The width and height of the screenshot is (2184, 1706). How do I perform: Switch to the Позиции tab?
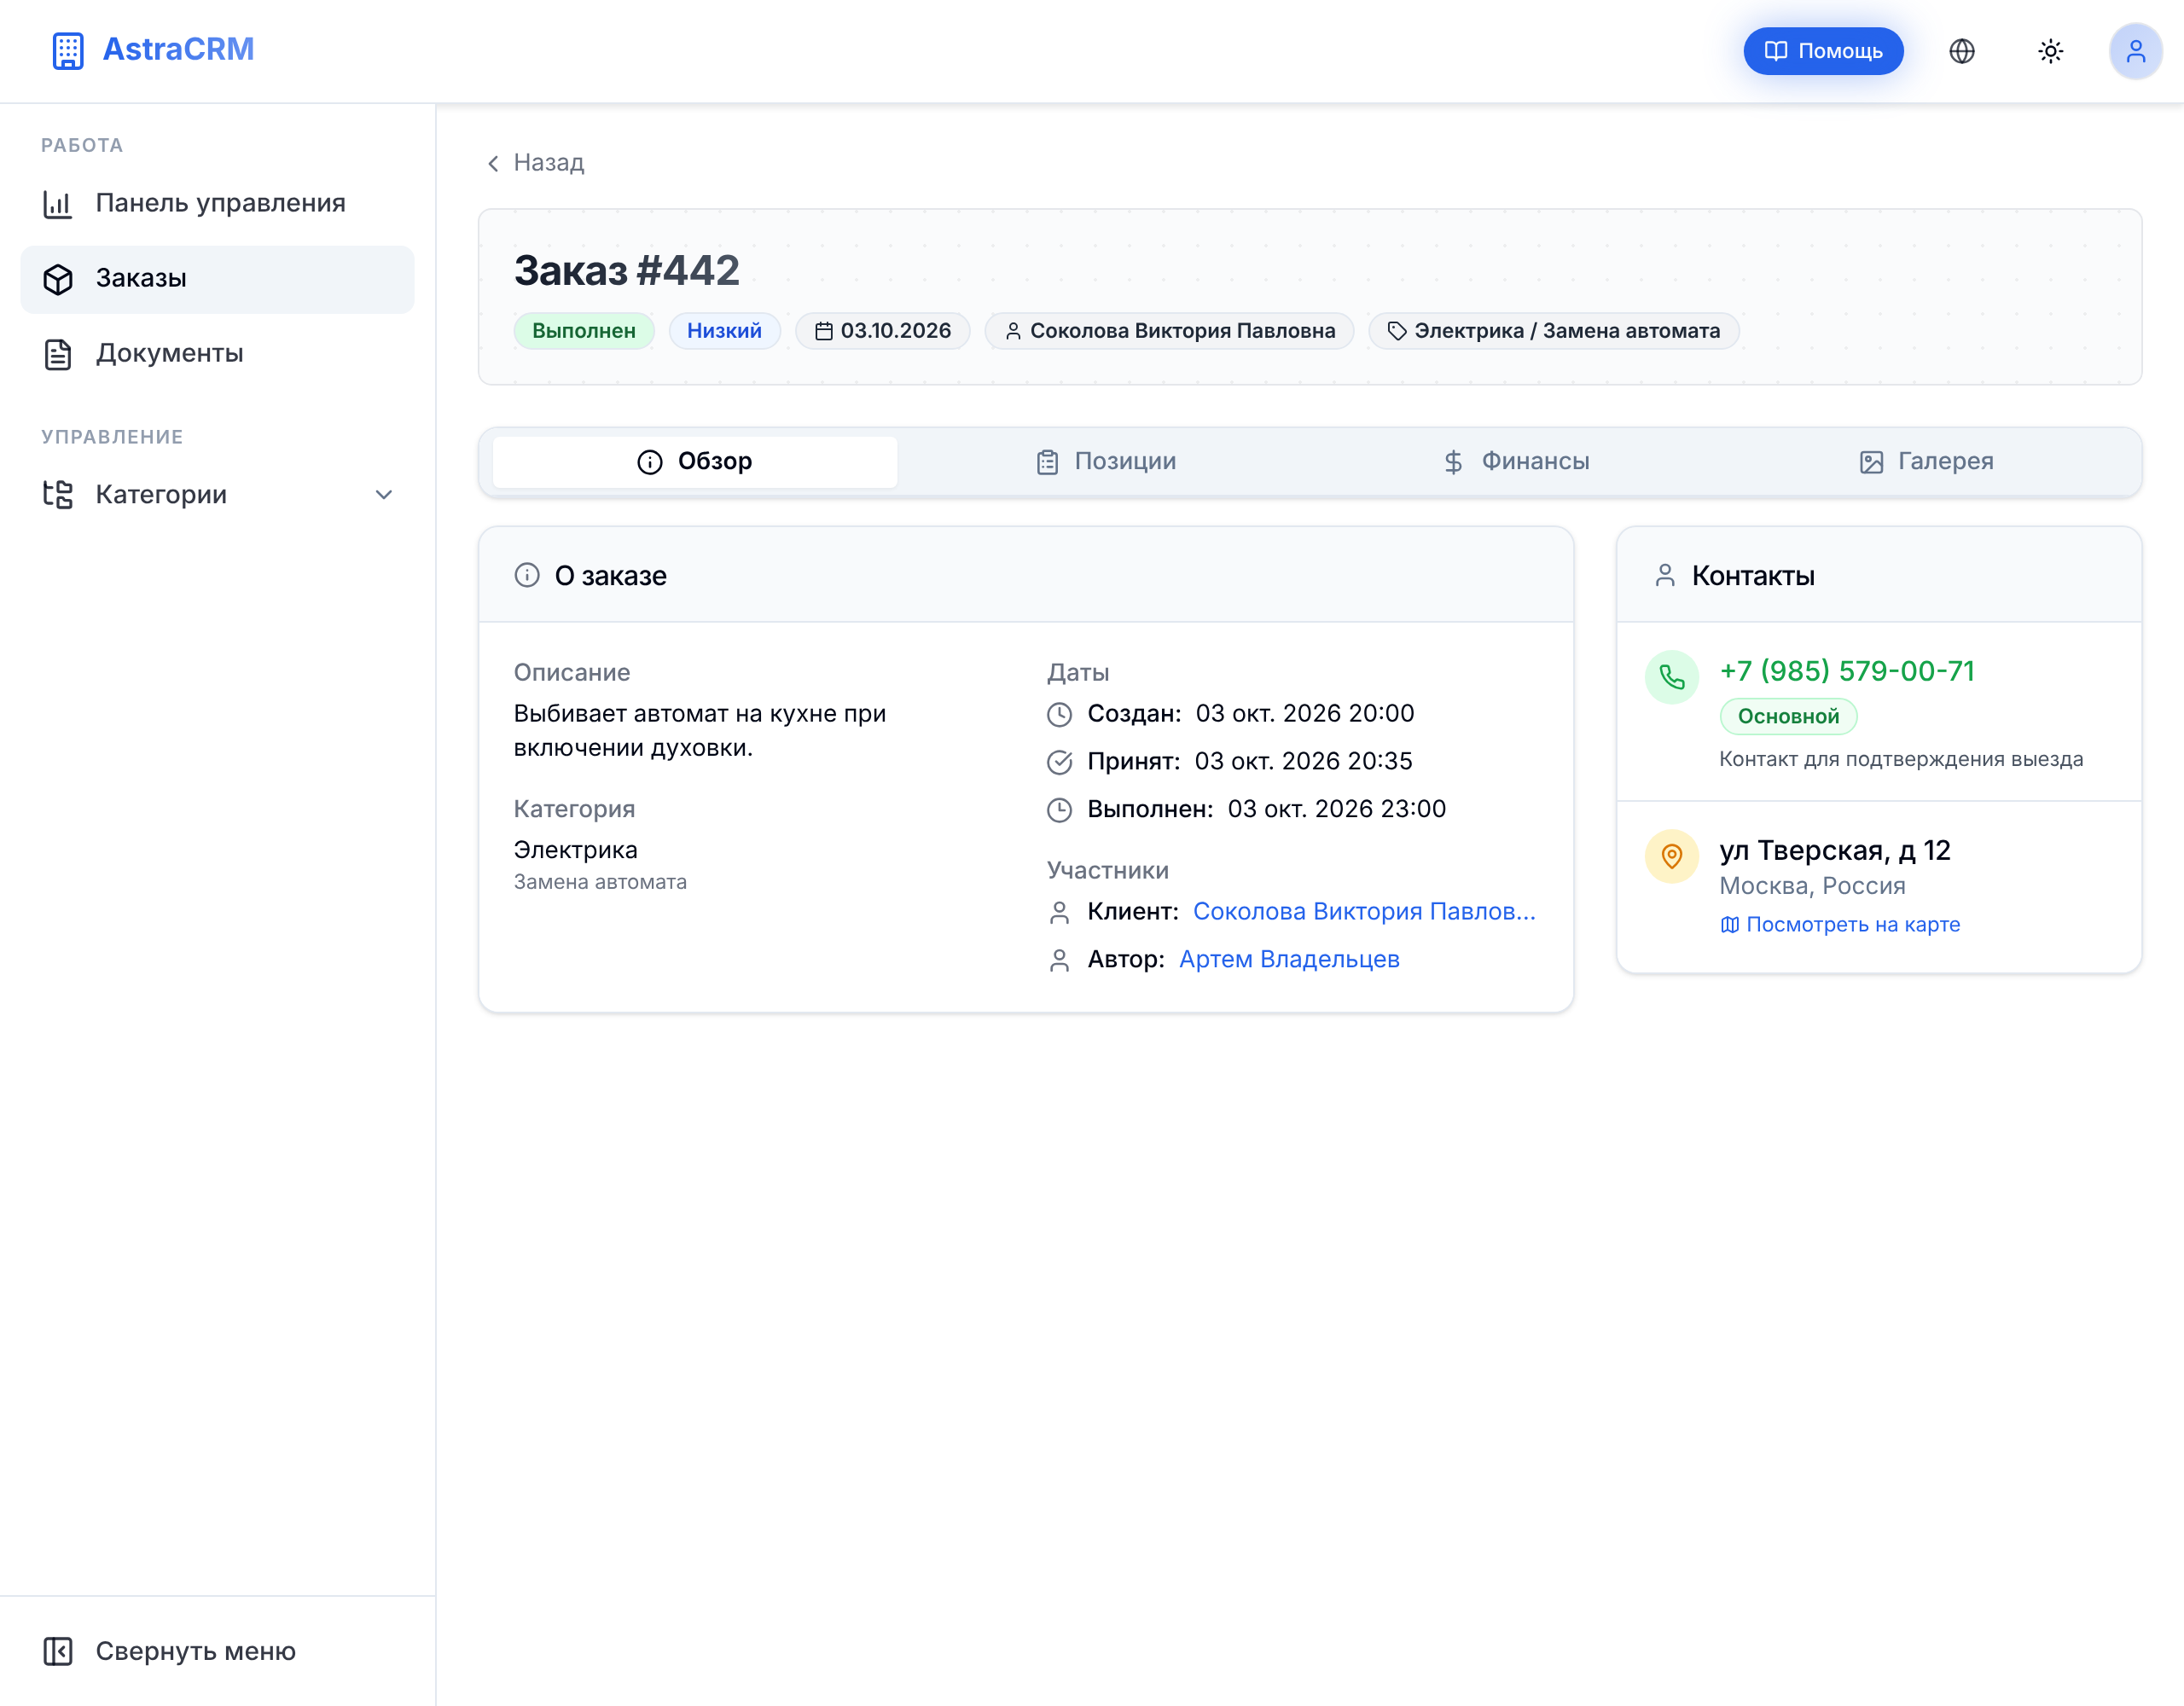[1104, 462]
